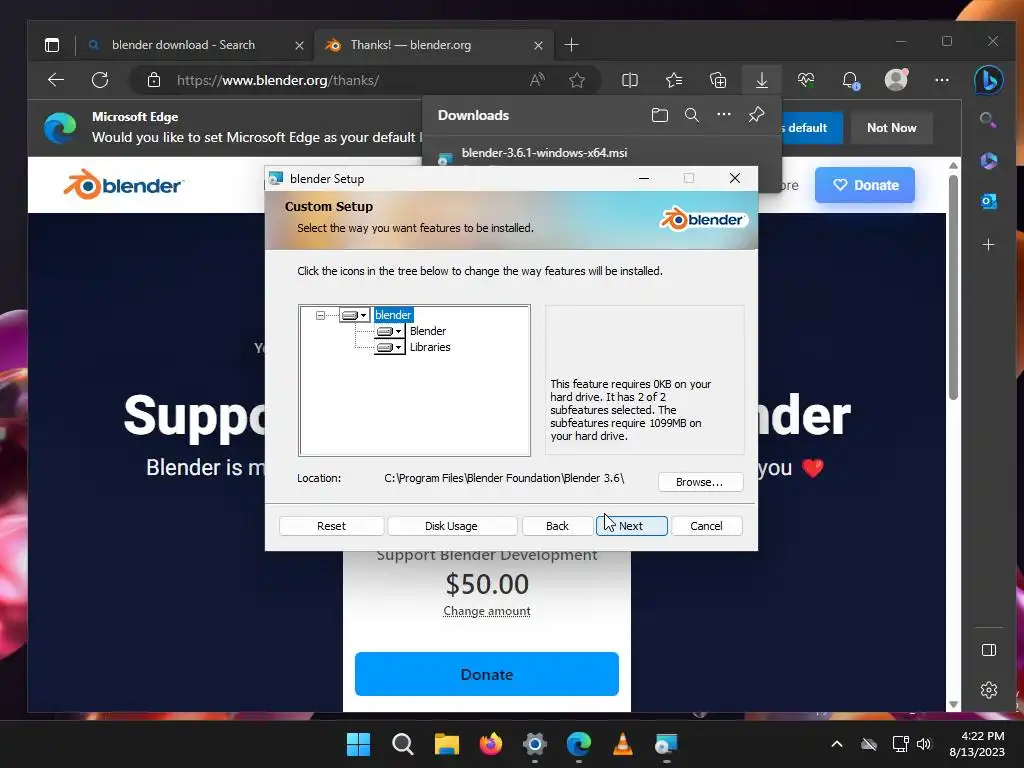Open a new browser tab
1024x768 pixels.
click(x=571, y=44)
